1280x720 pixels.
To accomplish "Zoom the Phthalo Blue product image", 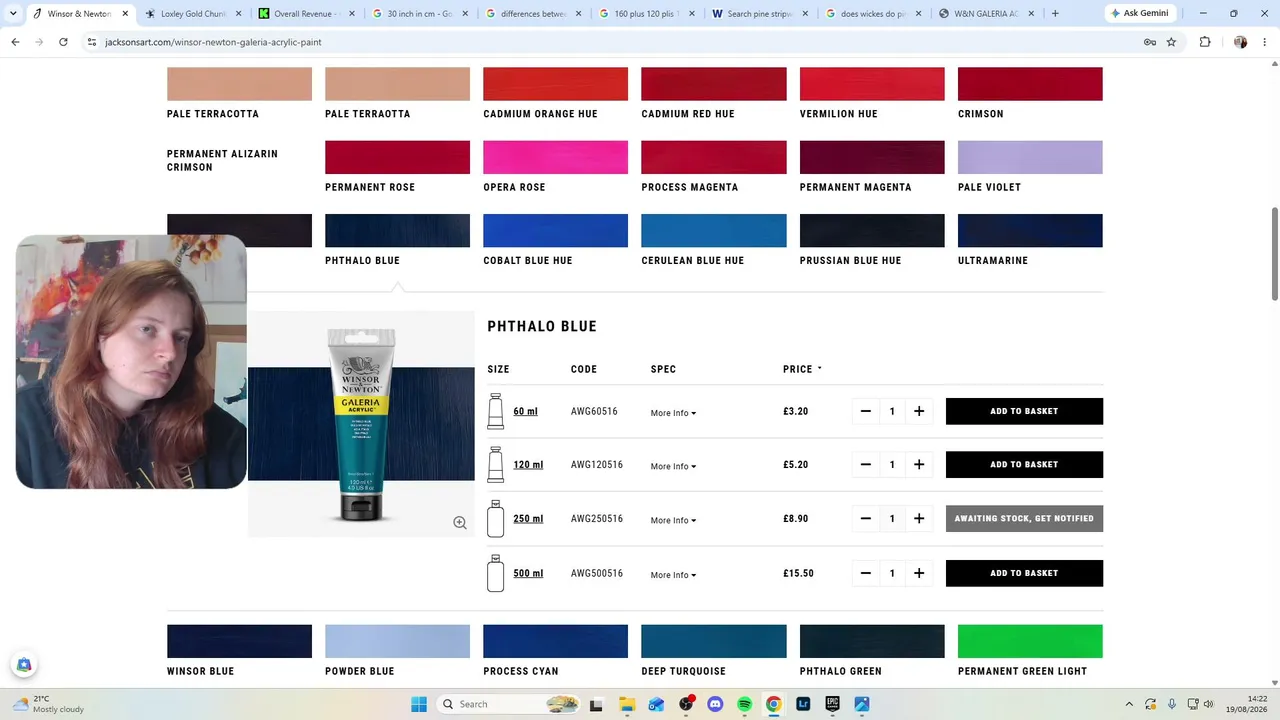I will pyautogui.click(x=460, y=523).
